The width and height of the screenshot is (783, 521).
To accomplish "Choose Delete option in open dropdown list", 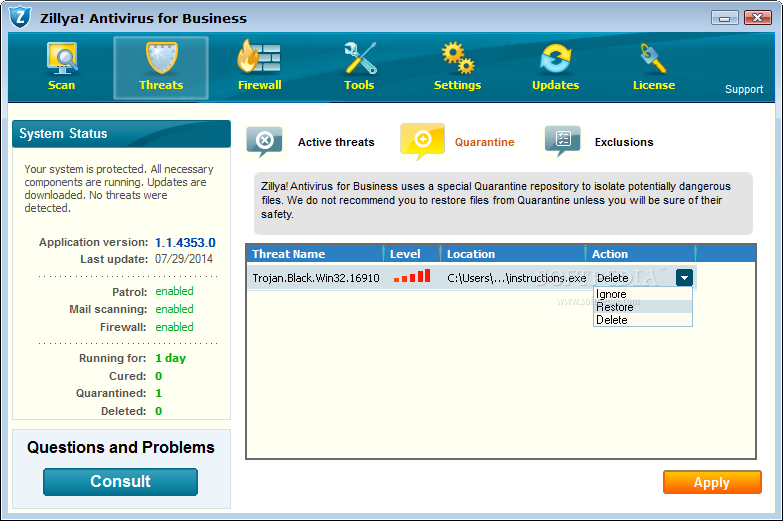I will pos(643,320).
